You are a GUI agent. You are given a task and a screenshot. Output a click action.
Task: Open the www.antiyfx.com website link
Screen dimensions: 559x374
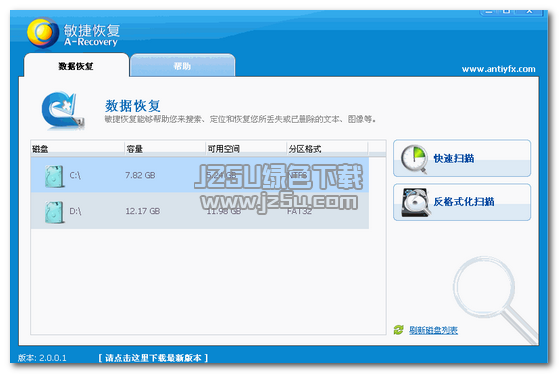(498, 69)
